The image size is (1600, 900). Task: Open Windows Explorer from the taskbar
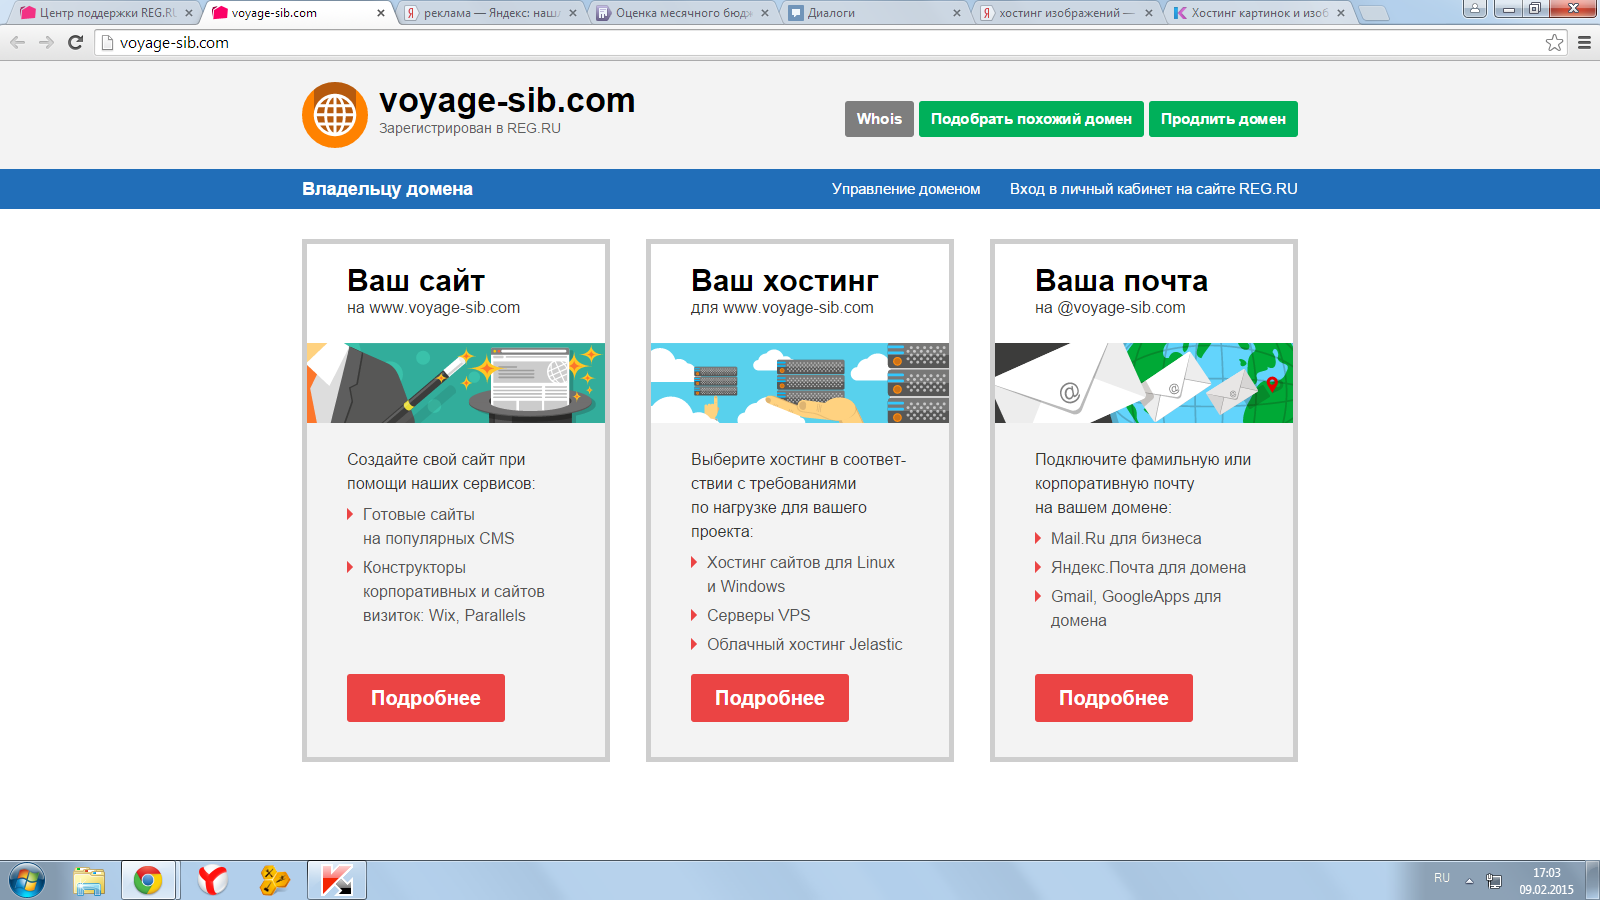pyautogui.click(x=89, y=881)
